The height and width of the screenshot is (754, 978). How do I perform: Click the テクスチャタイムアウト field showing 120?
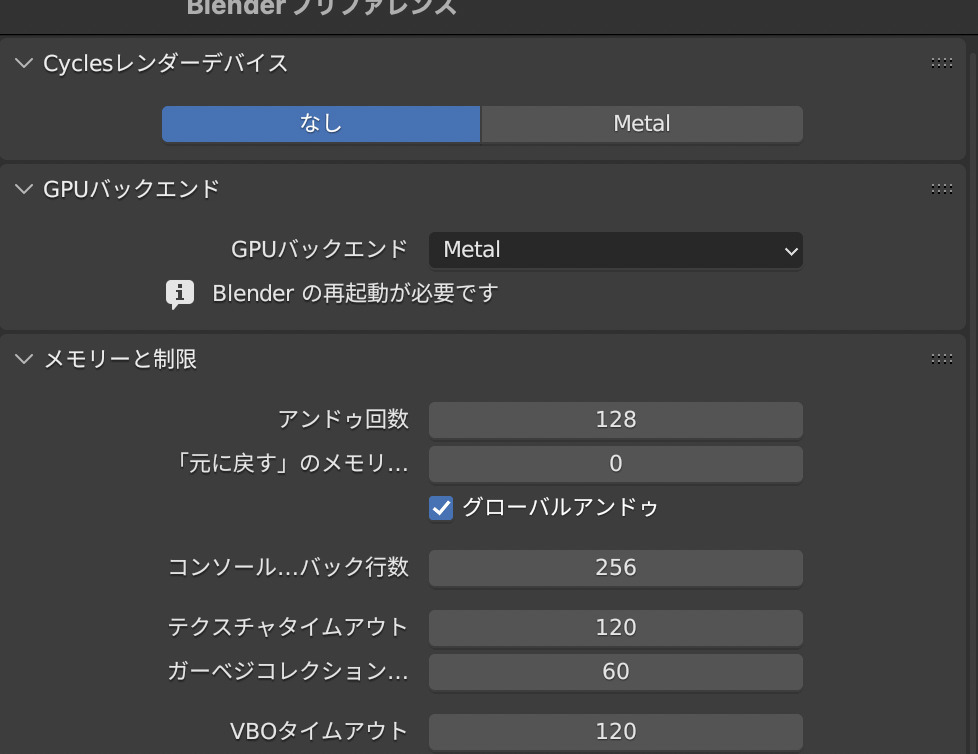(616, 627)
